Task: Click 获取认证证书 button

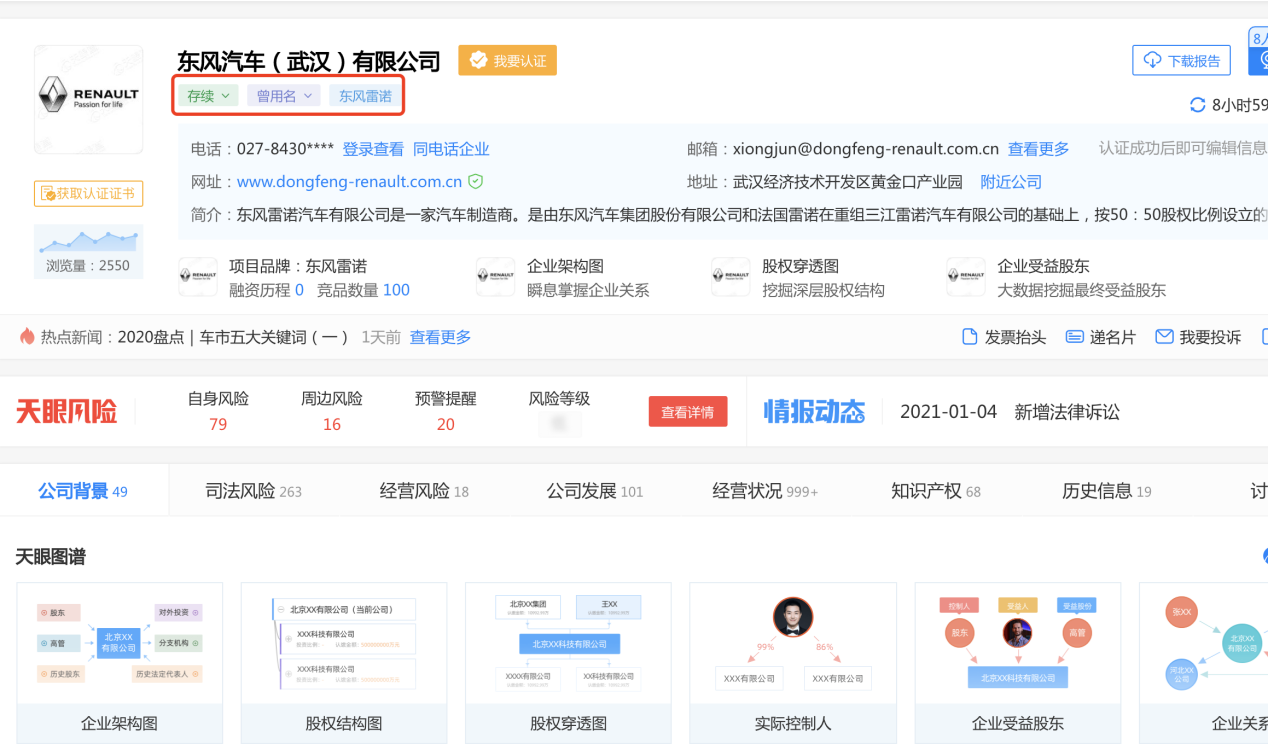Action: [88, 193]
